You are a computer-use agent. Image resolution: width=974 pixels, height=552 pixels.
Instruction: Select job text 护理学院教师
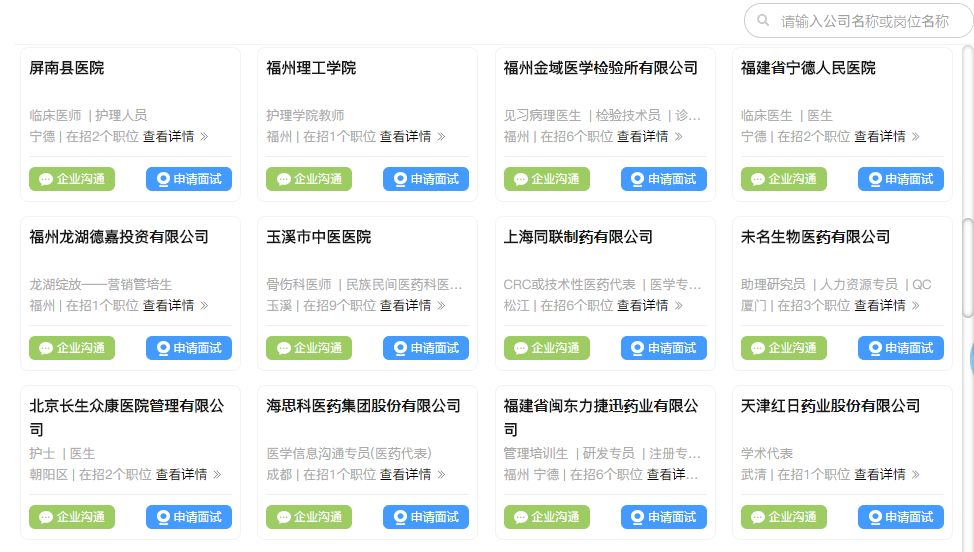pos(305,115)
